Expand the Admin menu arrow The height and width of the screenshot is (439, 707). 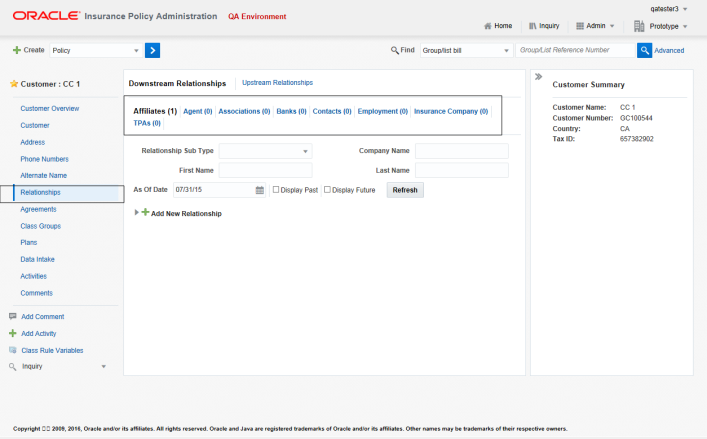pos(612,26)
